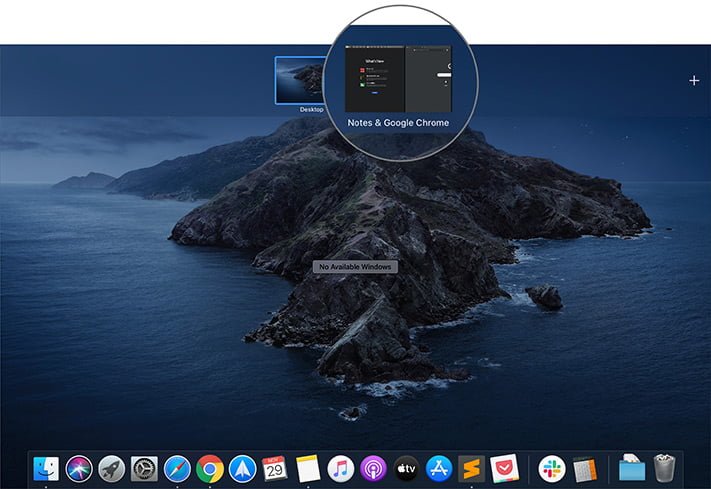Launch Siri from the Dock

79,469
